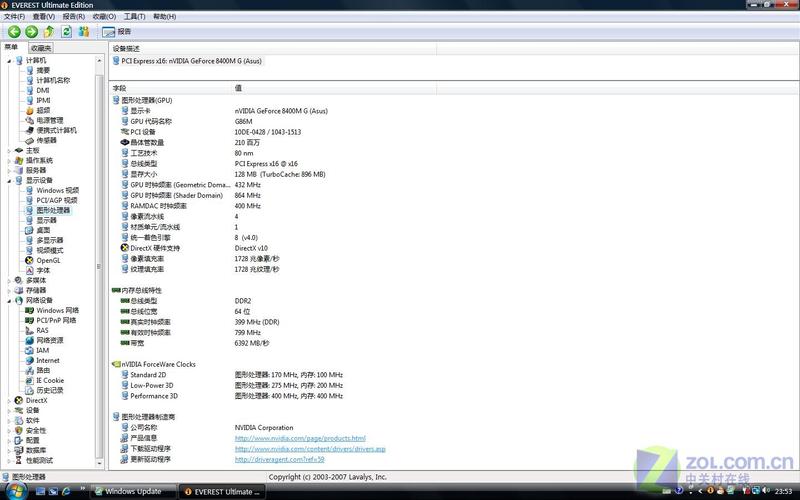Expand the 多媒体 tree node
The height and width of the screenshot is (500, 800).
click(9, 281)
